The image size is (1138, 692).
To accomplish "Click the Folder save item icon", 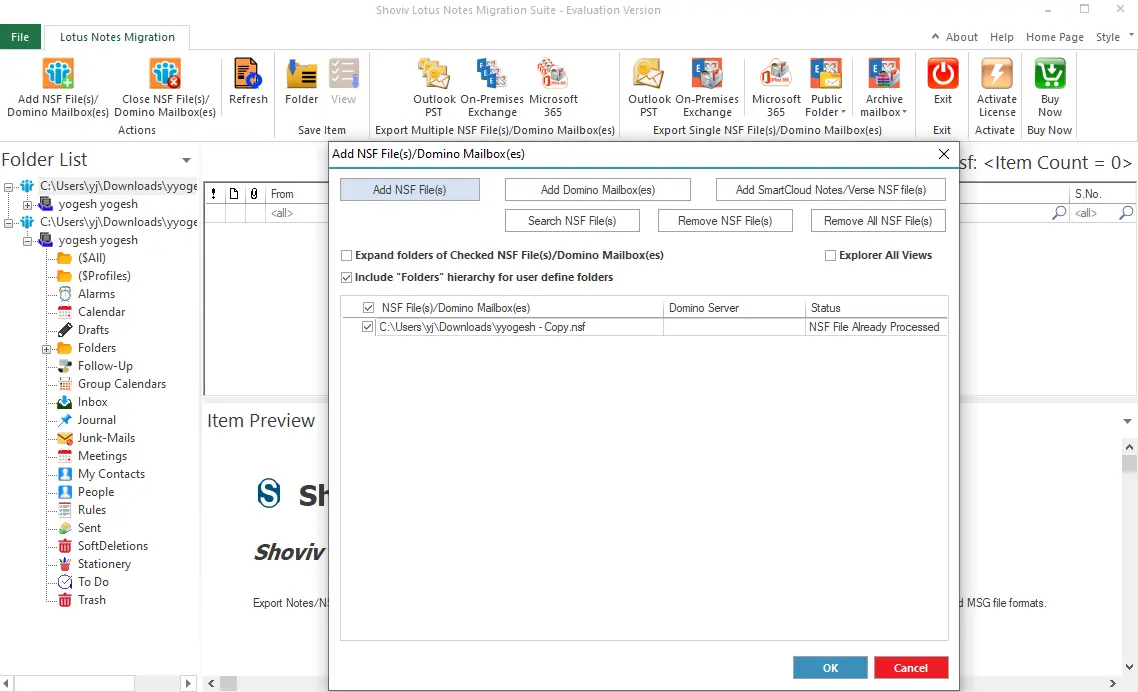I will pyautogui.click(x=302, y=73).
